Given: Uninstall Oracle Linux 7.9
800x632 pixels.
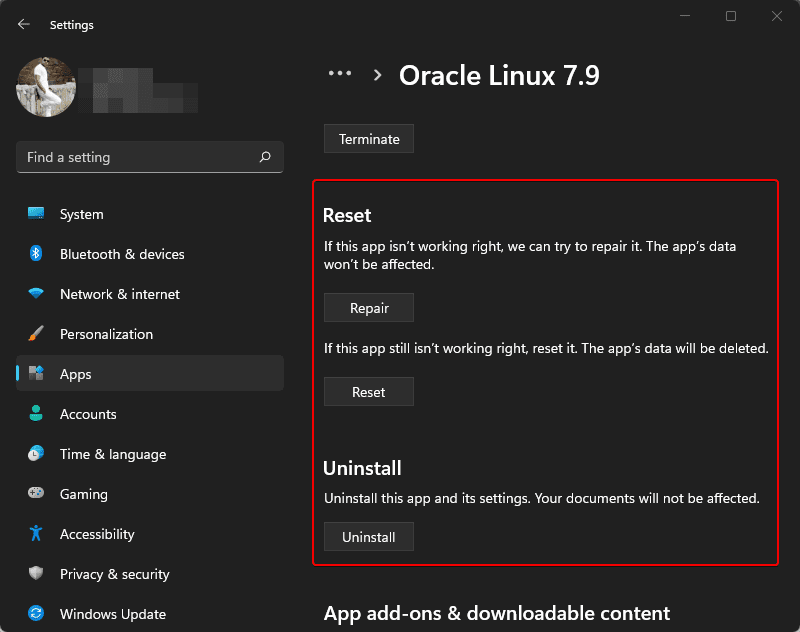Looking at the screenshot, I should [368, 536].
